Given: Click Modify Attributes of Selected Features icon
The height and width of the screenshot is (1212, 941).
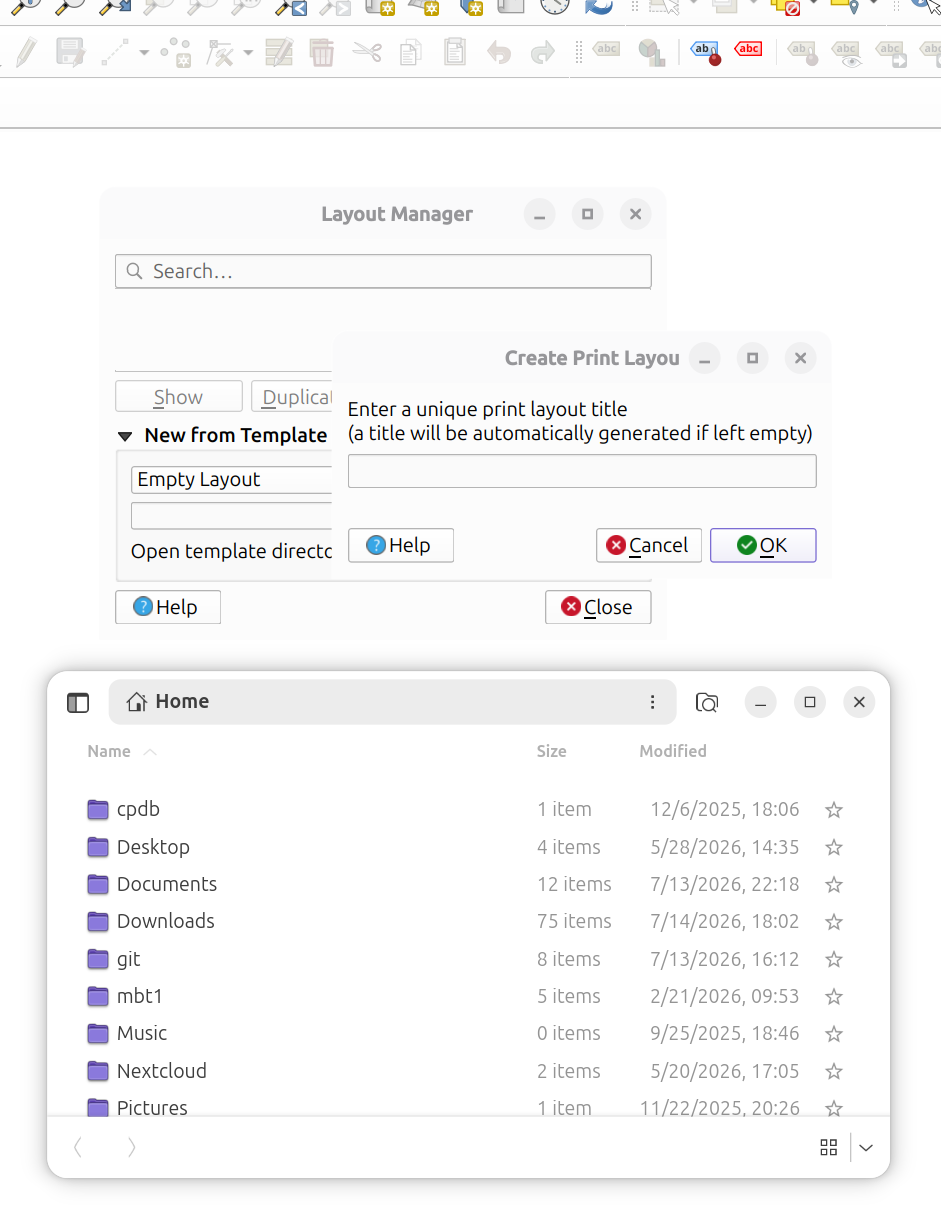Looking at the screenshot, I should [x=279, y=51].
